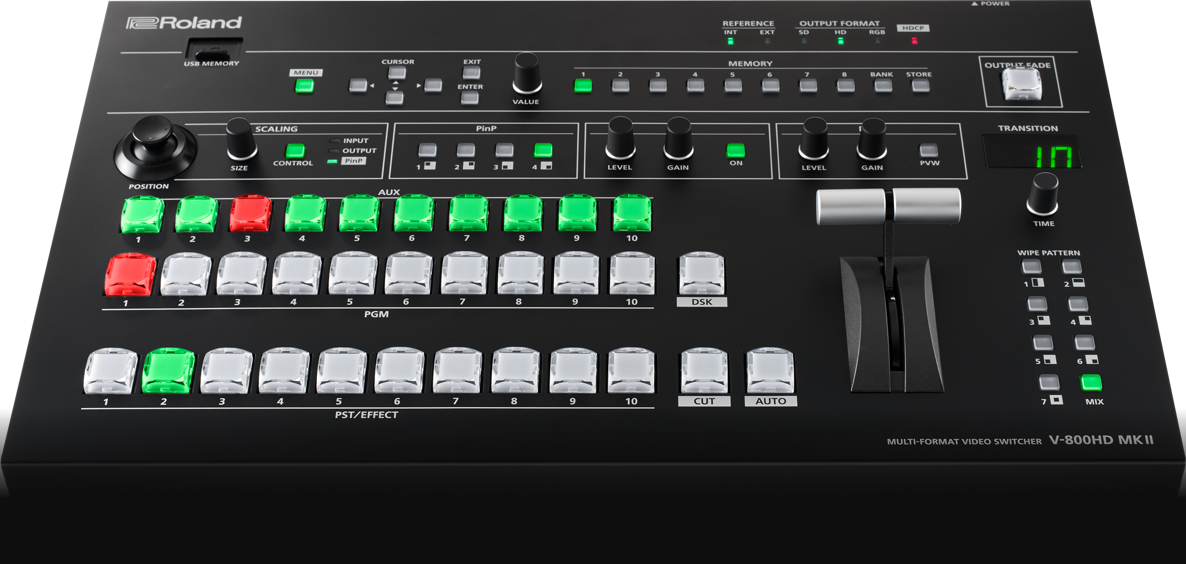The height and width of the screenshot is (564, 1186).
Task: Click the TRANSITION time display
Action: [x=1032, y=153]
